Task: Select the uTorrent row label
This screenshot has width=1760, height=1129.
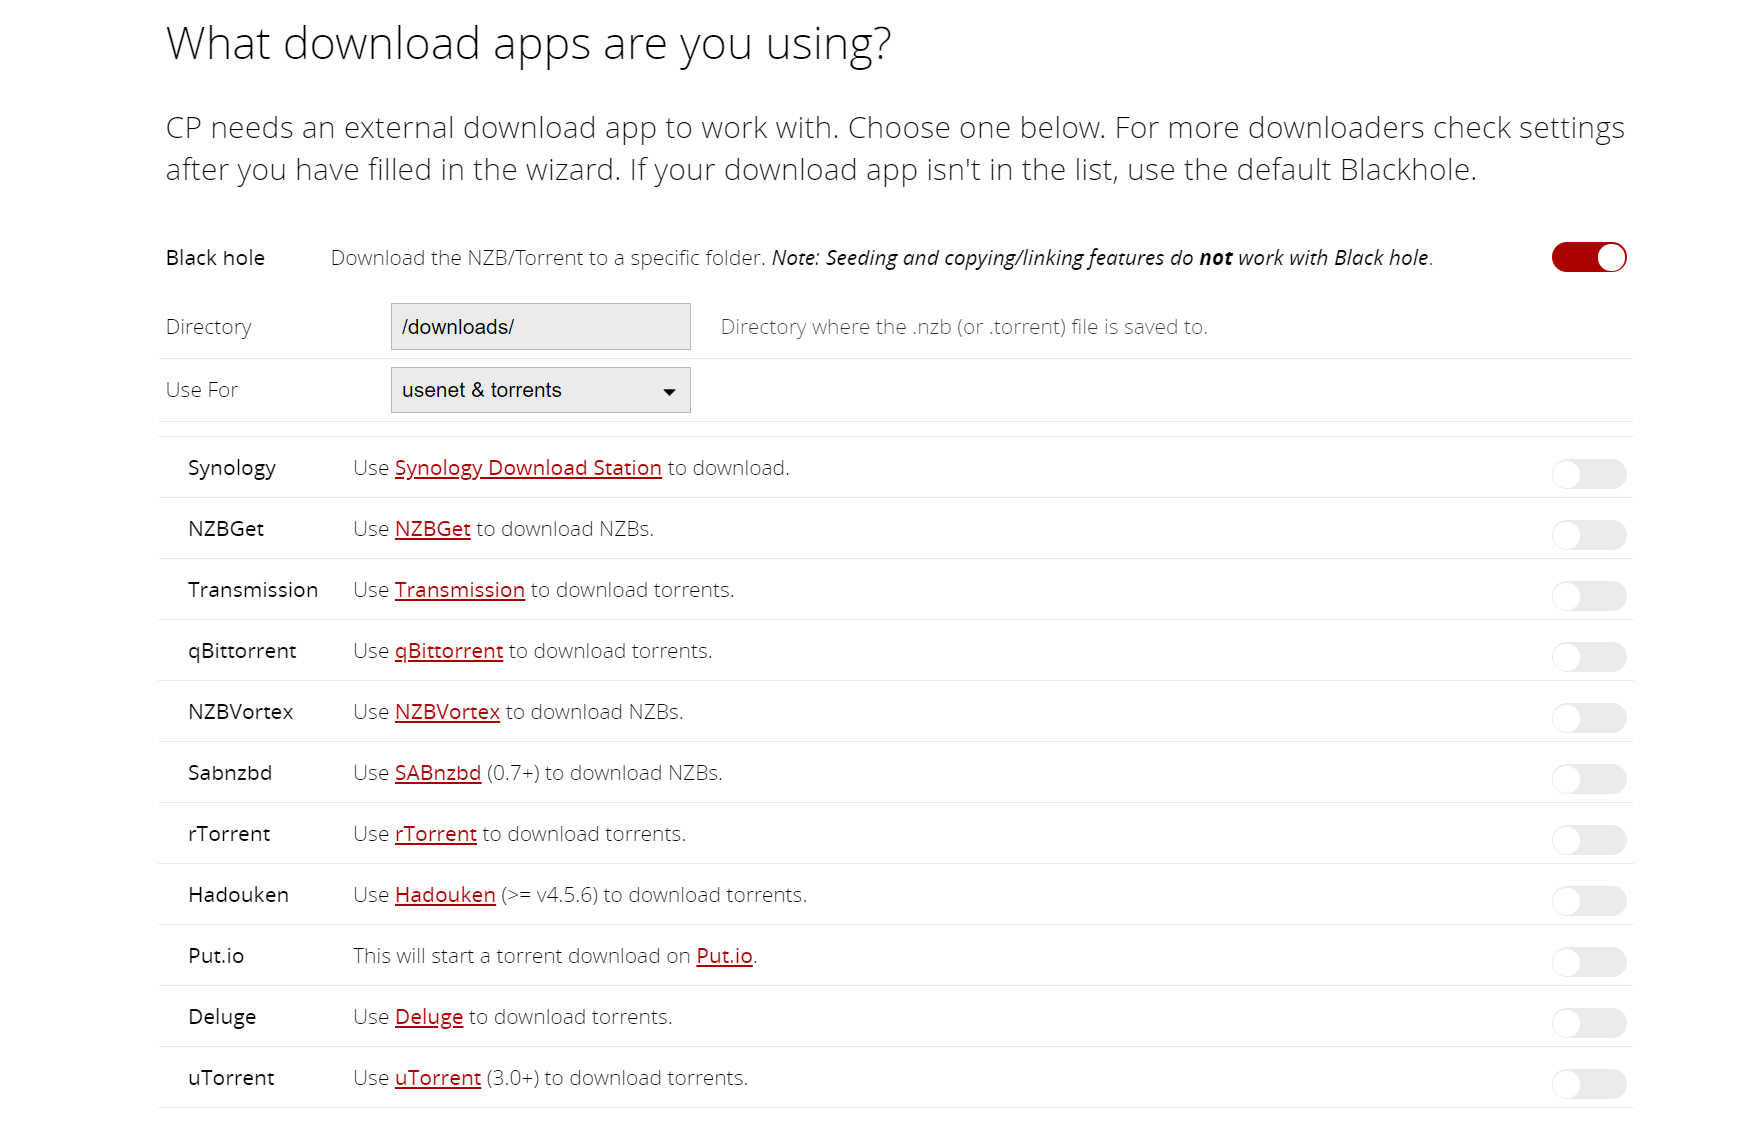Action: click(231, 1078)
